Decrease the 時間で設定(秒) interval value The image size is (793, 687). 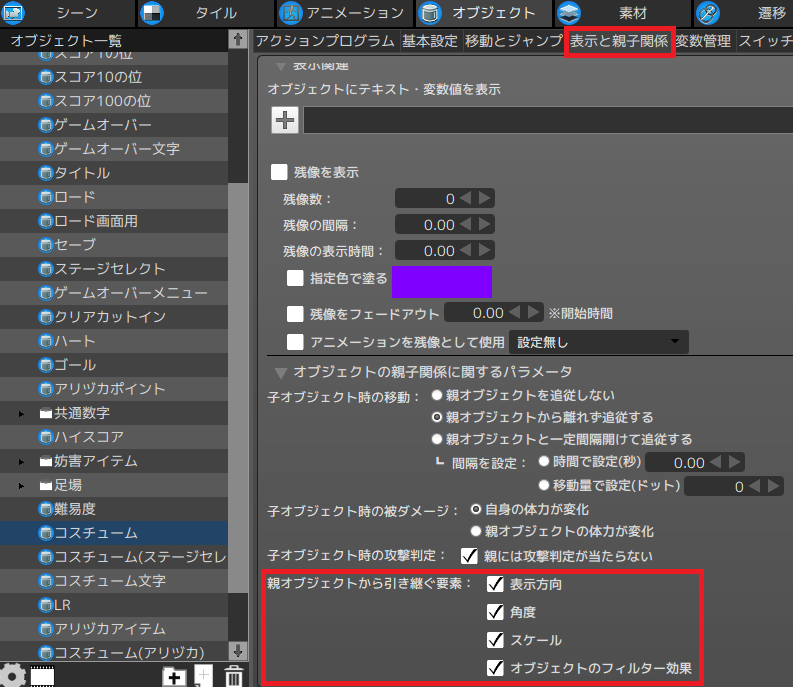point(716,462)
